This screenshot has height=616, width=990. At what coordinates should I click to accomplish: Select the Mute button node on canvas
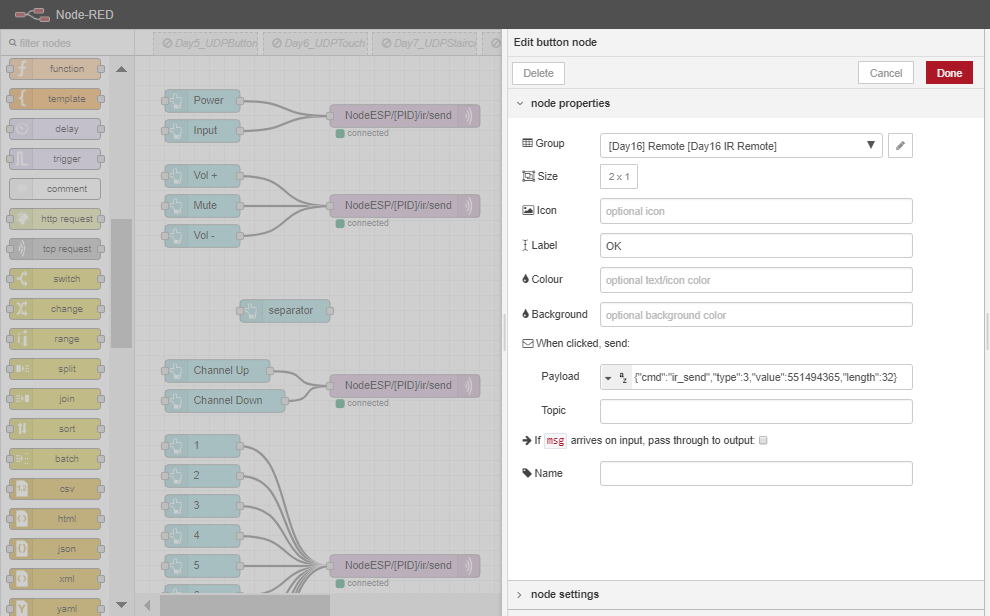point(202,206)
